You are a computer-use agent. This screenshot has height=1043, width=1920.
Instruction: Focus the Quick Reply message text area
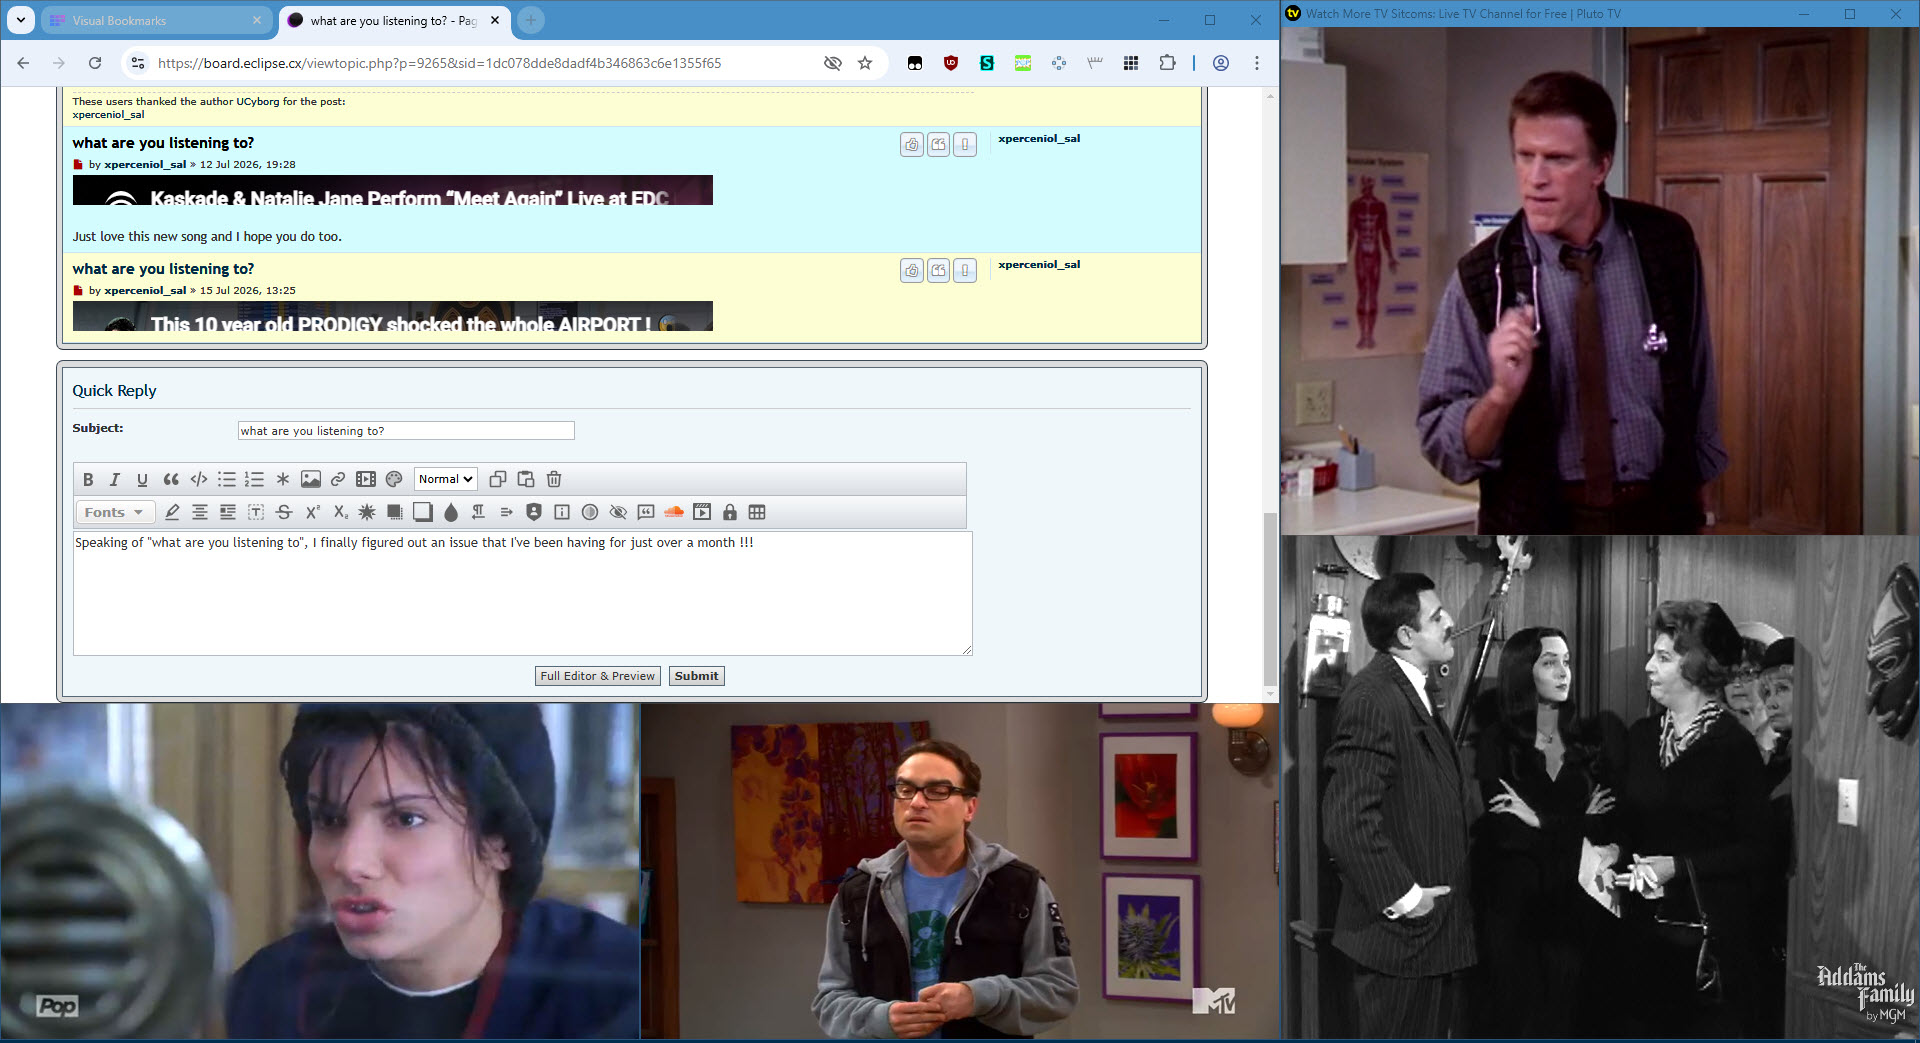(522, 594)
